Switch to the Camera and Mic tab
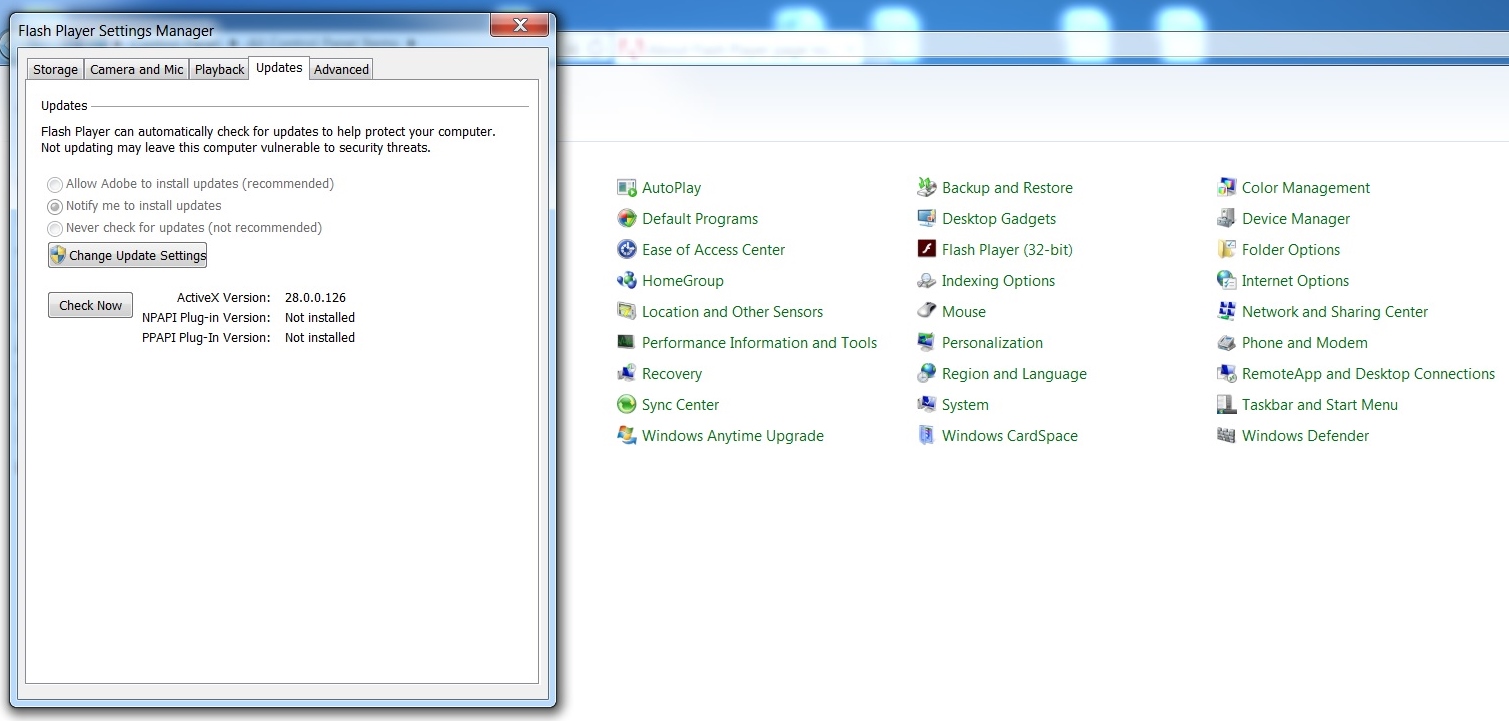The height and width of the screenshot is (721, 1509). click(x=137, y=70)
